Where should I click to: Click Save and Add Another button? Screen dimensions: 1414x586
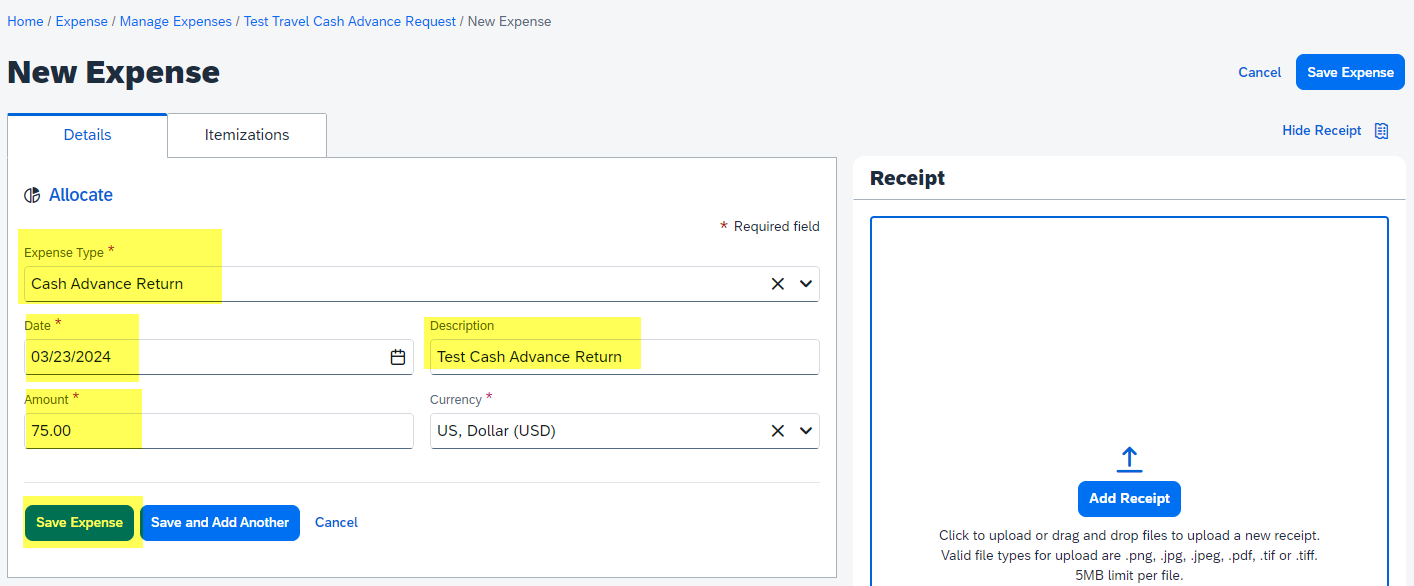pyautogui.click(x=220, y=523)
